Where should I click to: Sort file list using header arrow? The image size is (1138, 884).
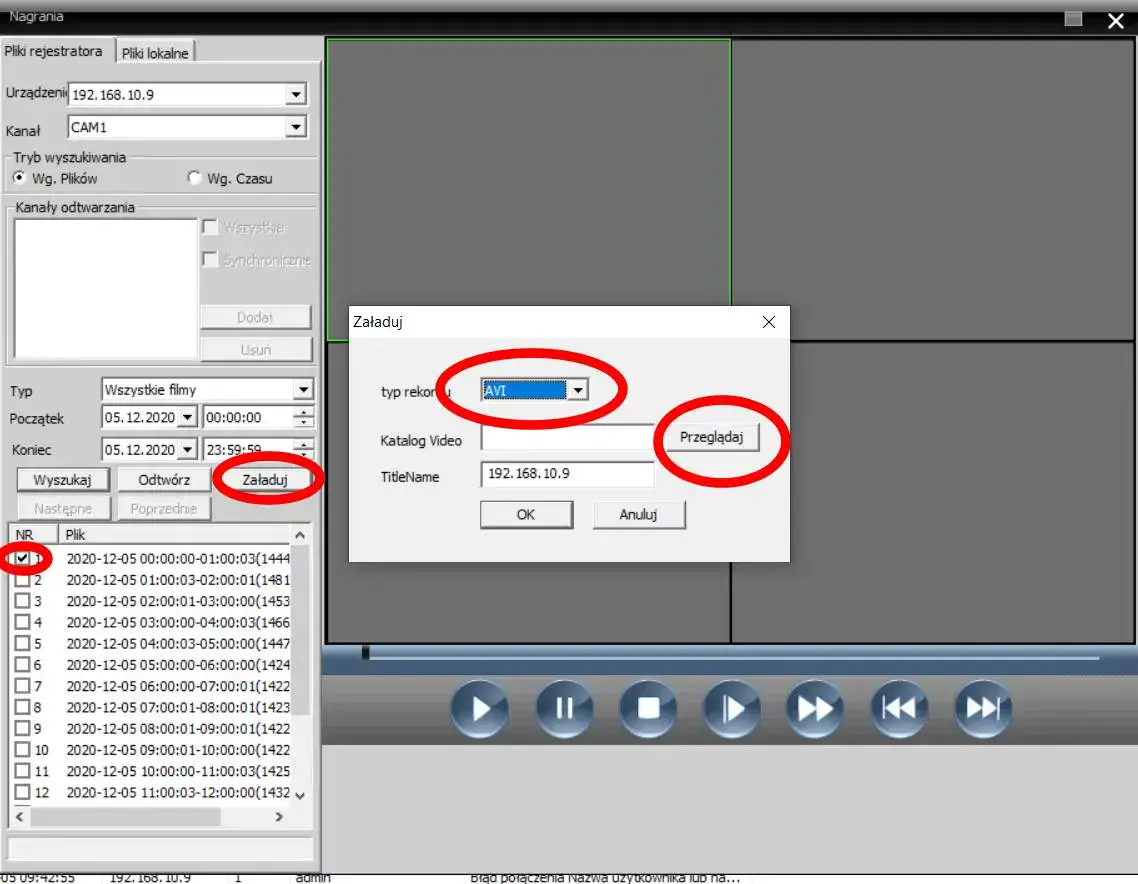(x=300, y=535)
